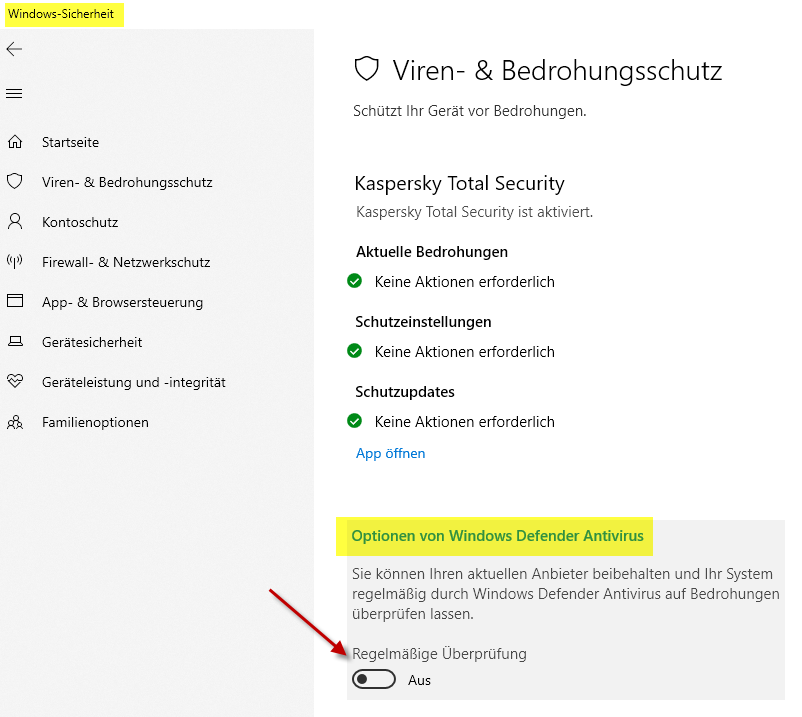Screen dimensions: 802x717
Task: Click the Familienoptionen people icon
Action: [14, 422]
